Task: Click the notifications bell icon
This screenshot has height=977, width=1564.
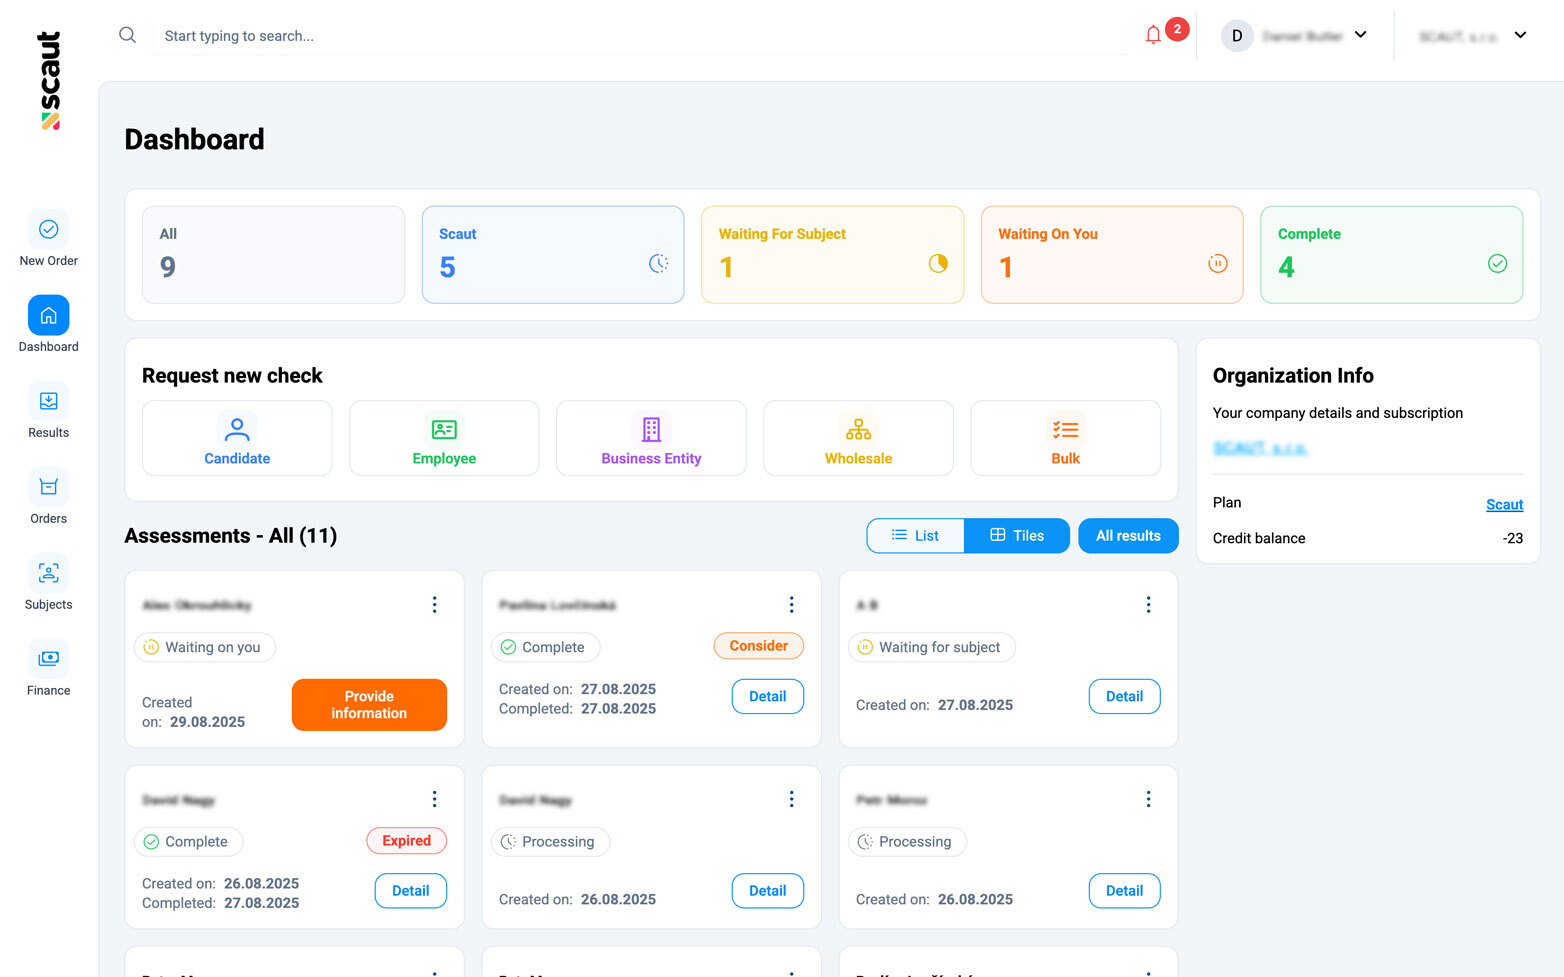Action: (x=1153, y=35)
